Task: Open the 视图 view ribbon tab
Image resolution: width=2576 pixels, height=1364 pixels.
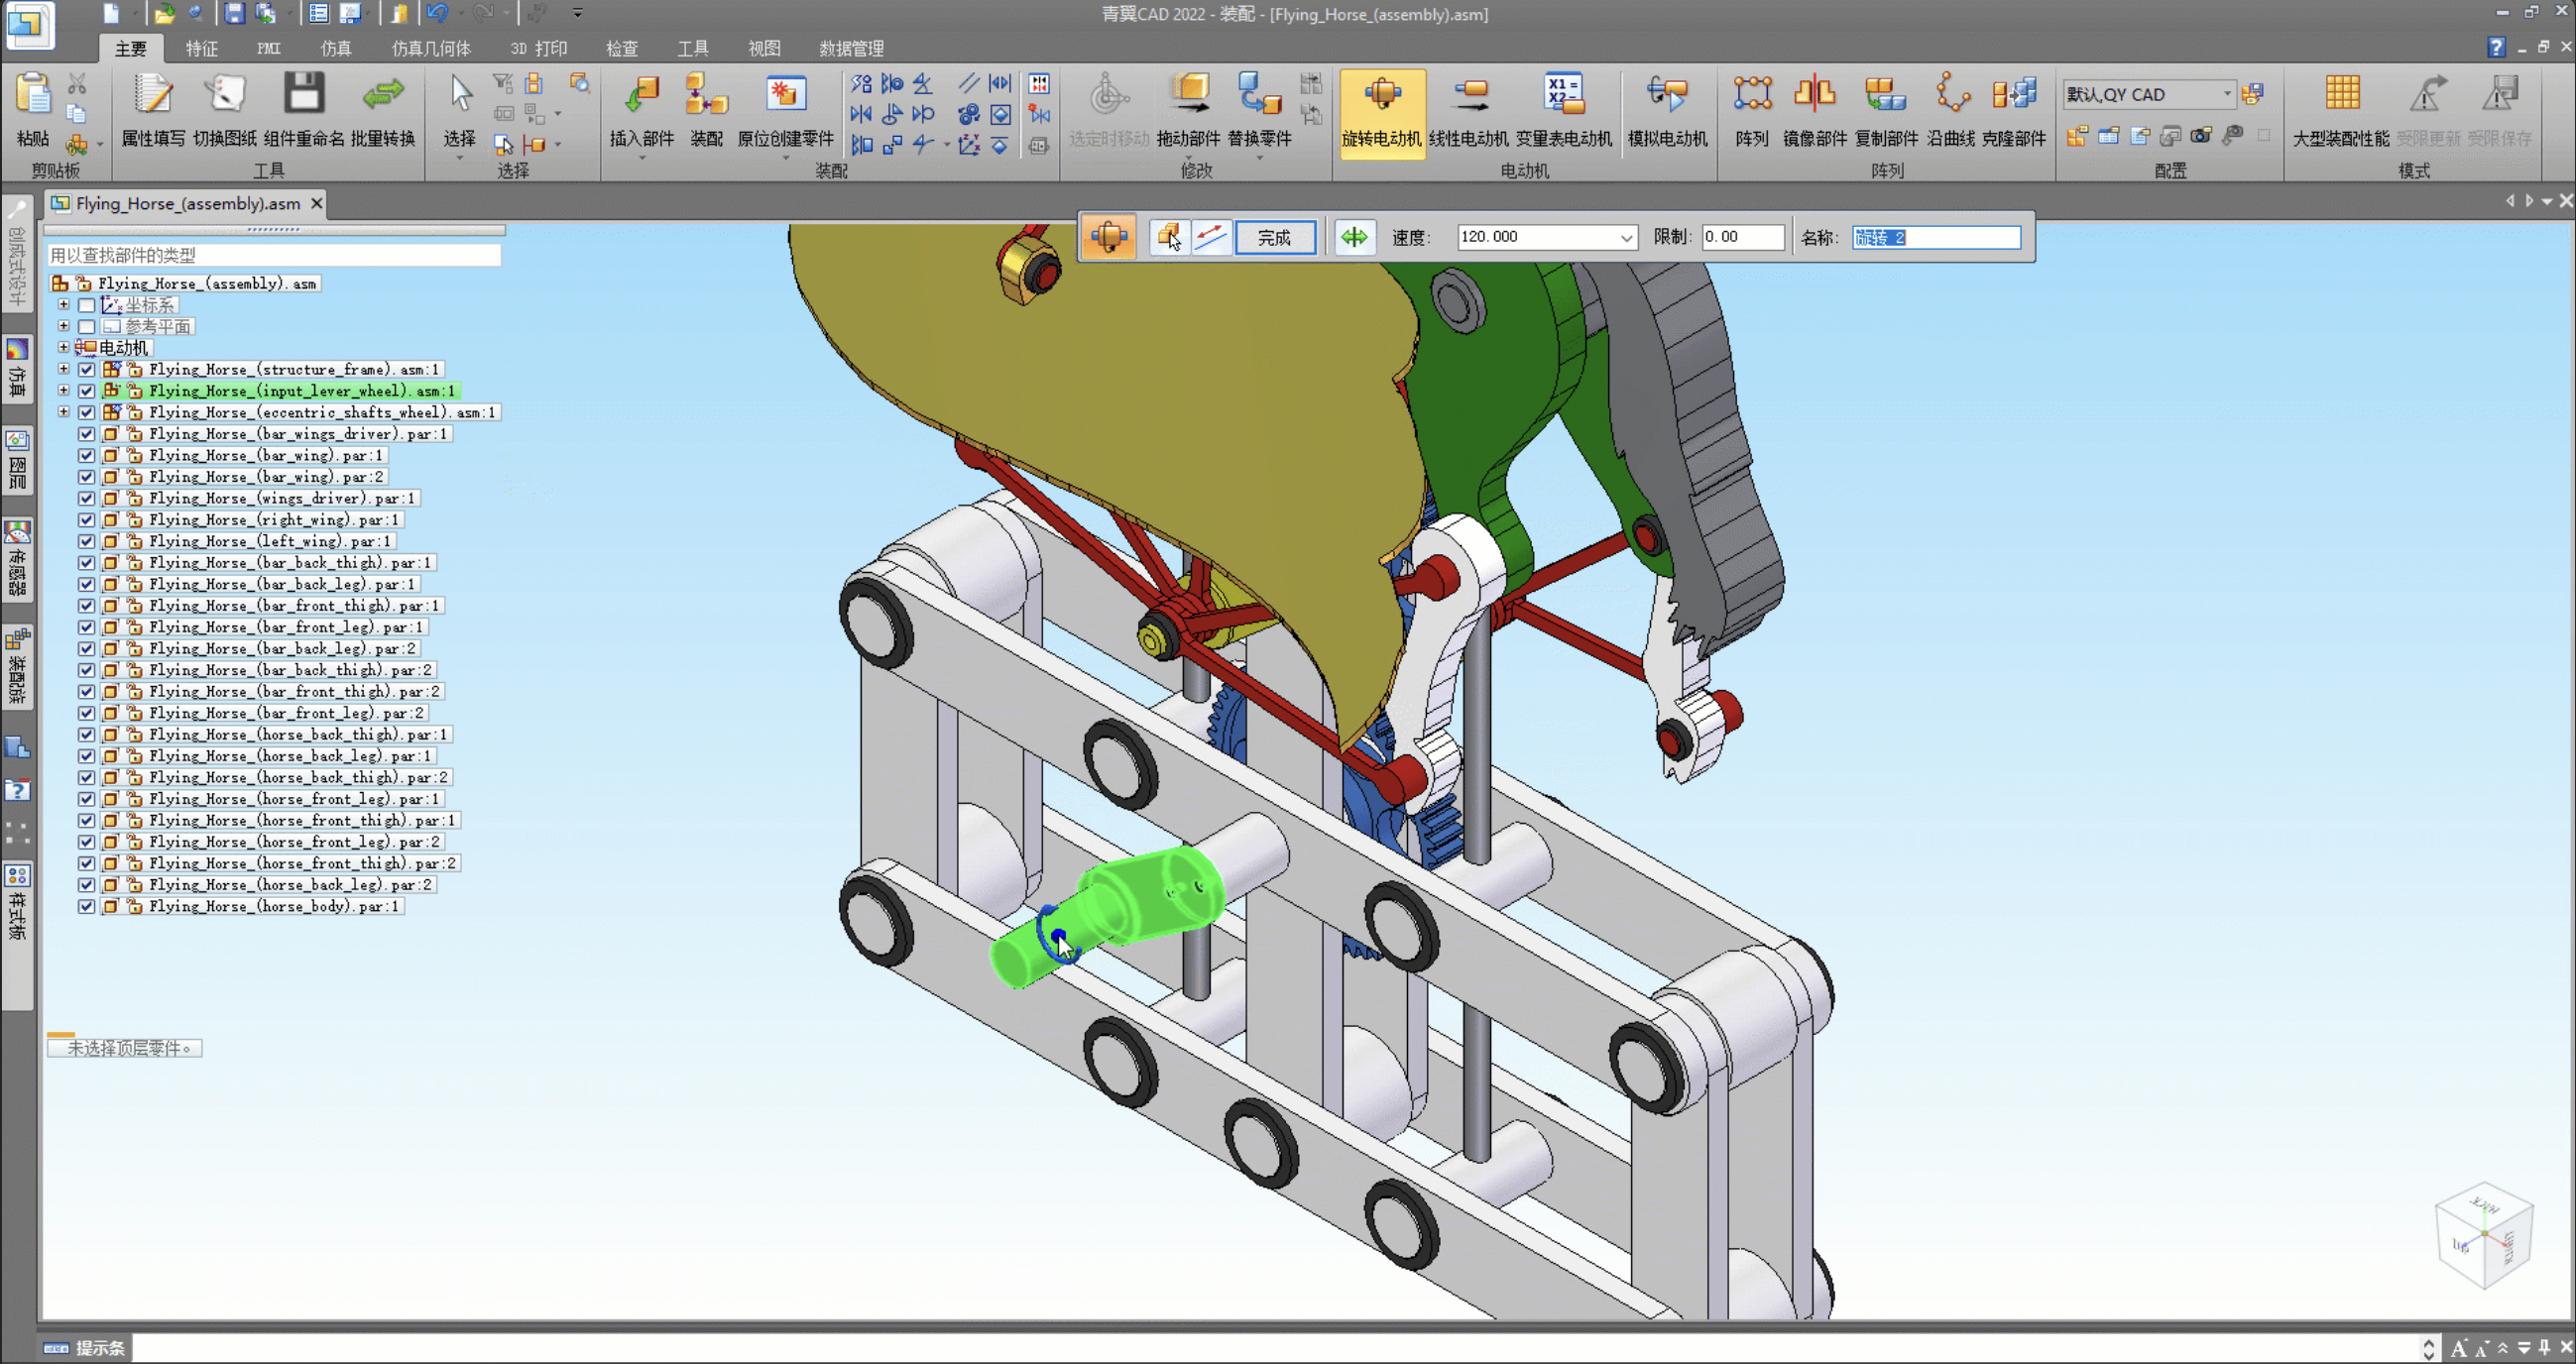Action: tap(764, 48)
